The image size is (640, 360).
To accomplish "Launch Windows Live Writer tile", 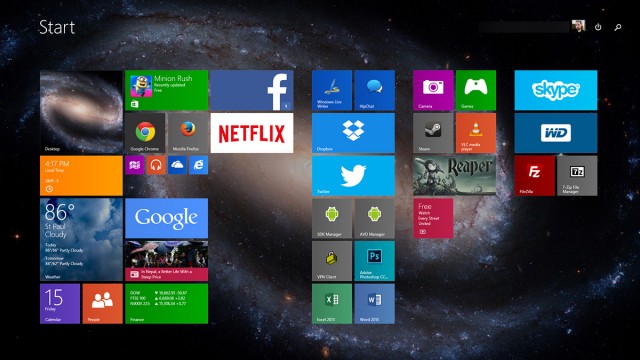I will pyautogui.click(x=332, y=90).
